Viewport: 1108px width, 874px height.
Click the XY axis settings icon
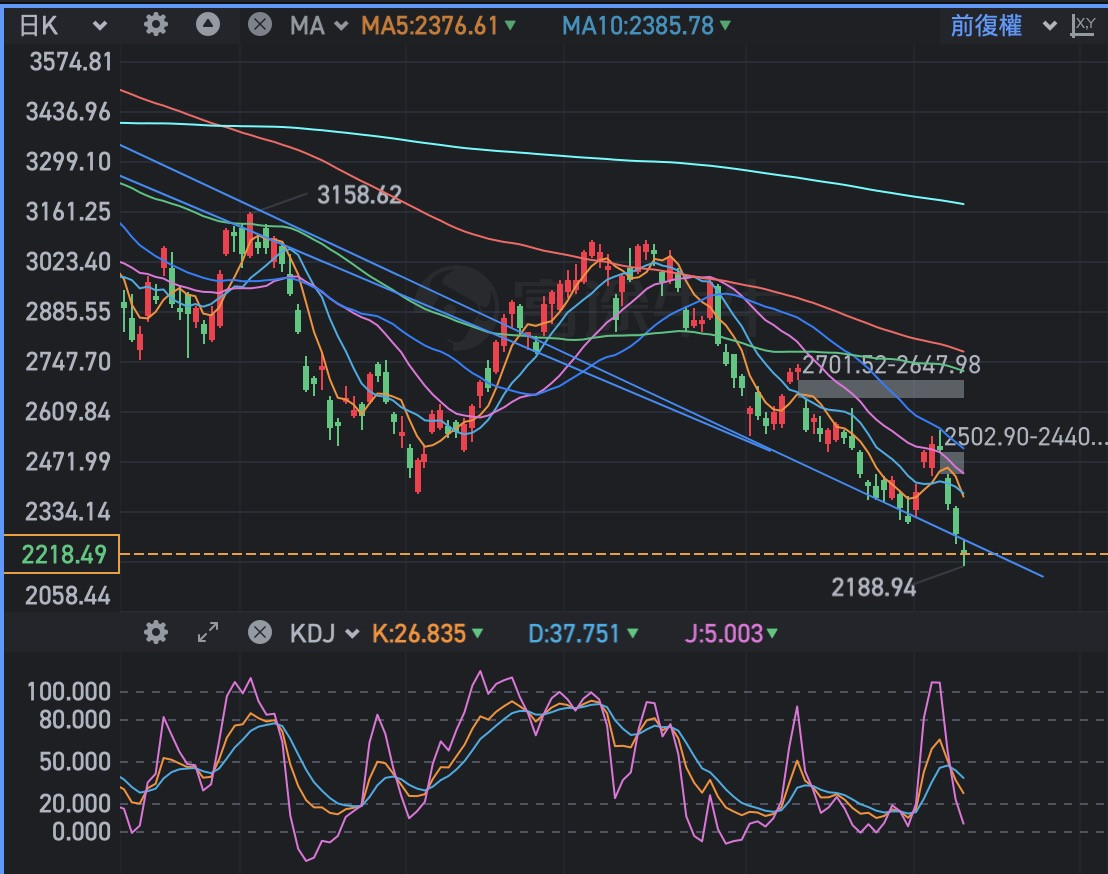[x=1082, y=26]
